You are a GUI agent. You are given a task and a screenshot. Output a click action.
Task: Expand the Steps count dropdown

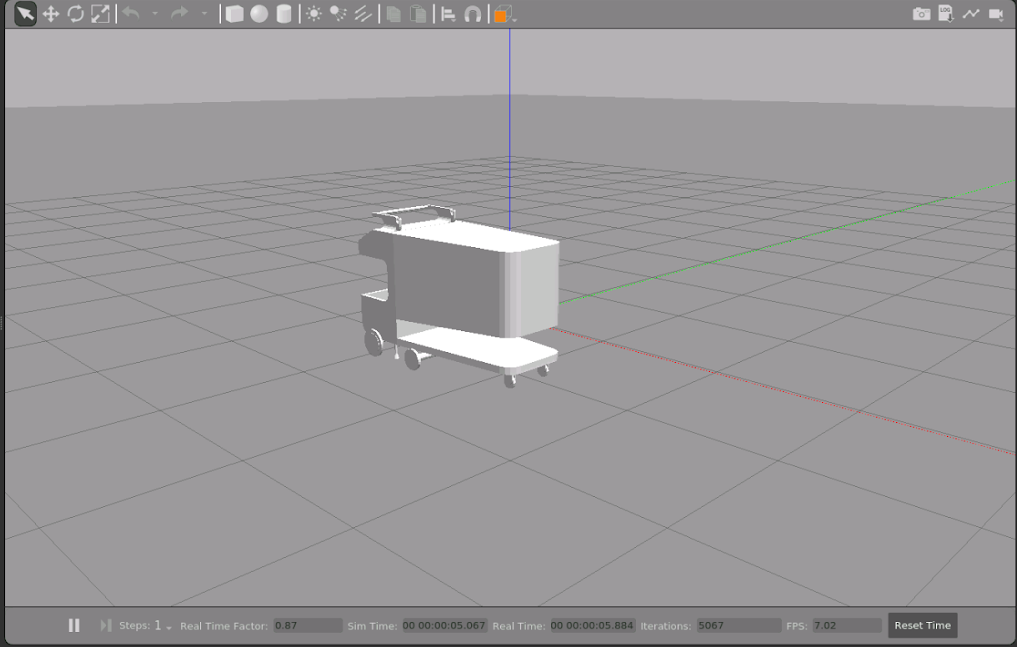(x=168, y=627)
